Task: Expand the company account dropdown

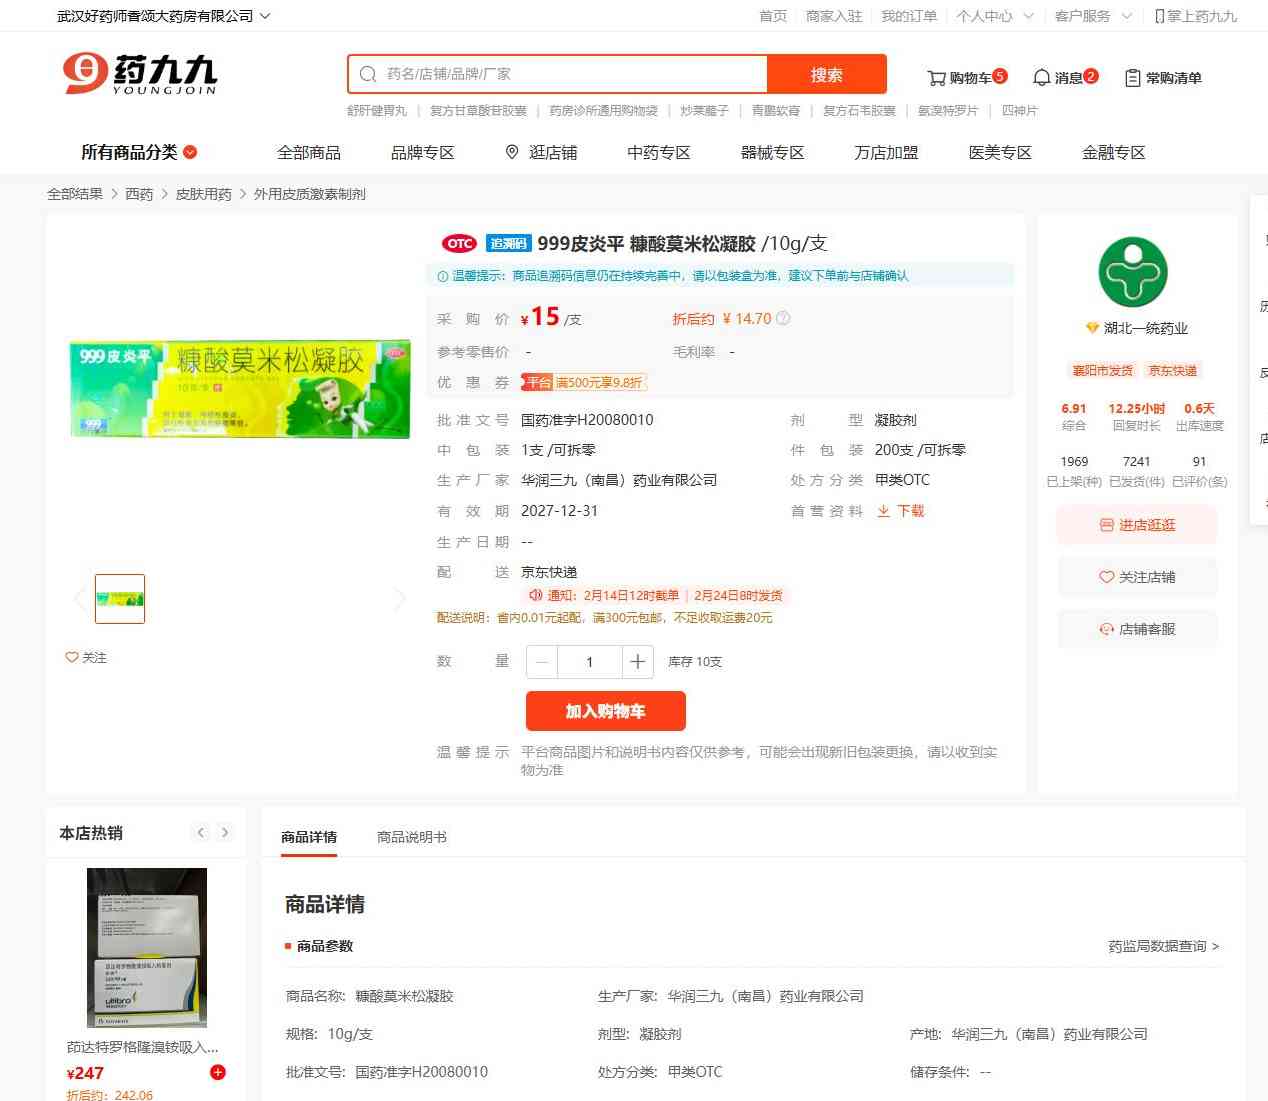Action: tap(265, 16)
